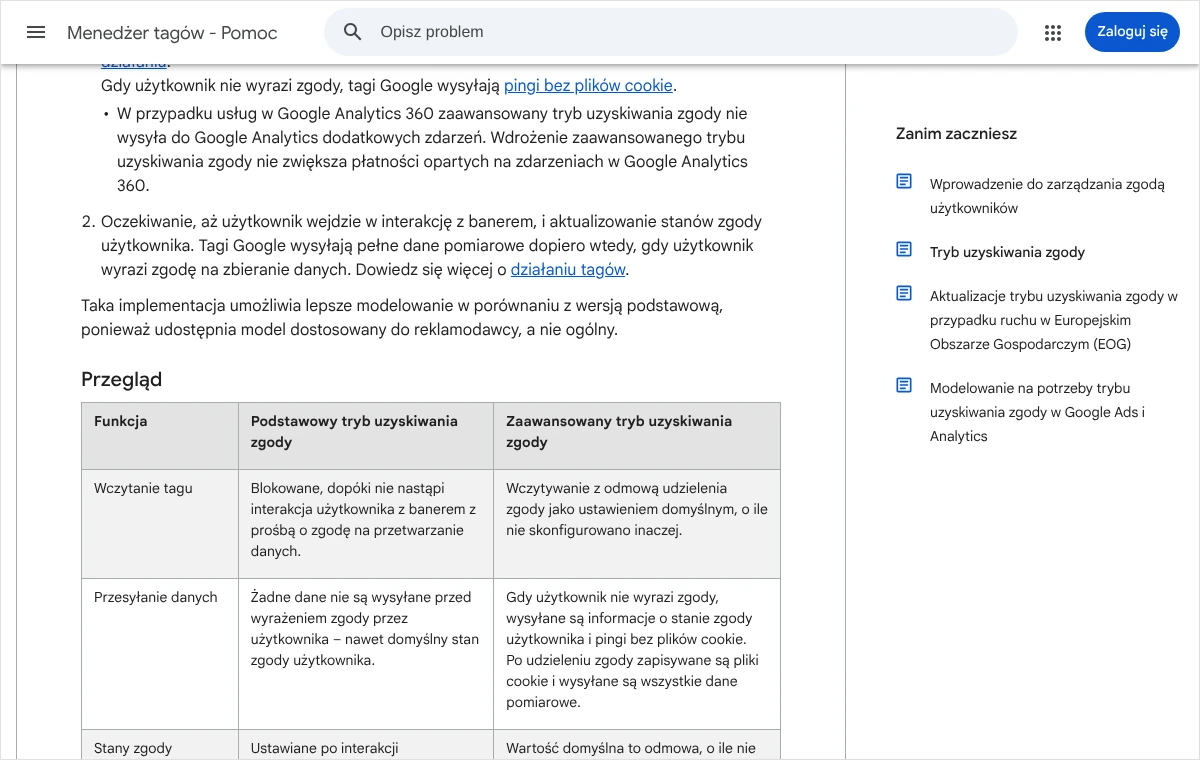Click the Przegląd section heading
Viewport: 1200px width, 760px height.
[x=121, y=380]
